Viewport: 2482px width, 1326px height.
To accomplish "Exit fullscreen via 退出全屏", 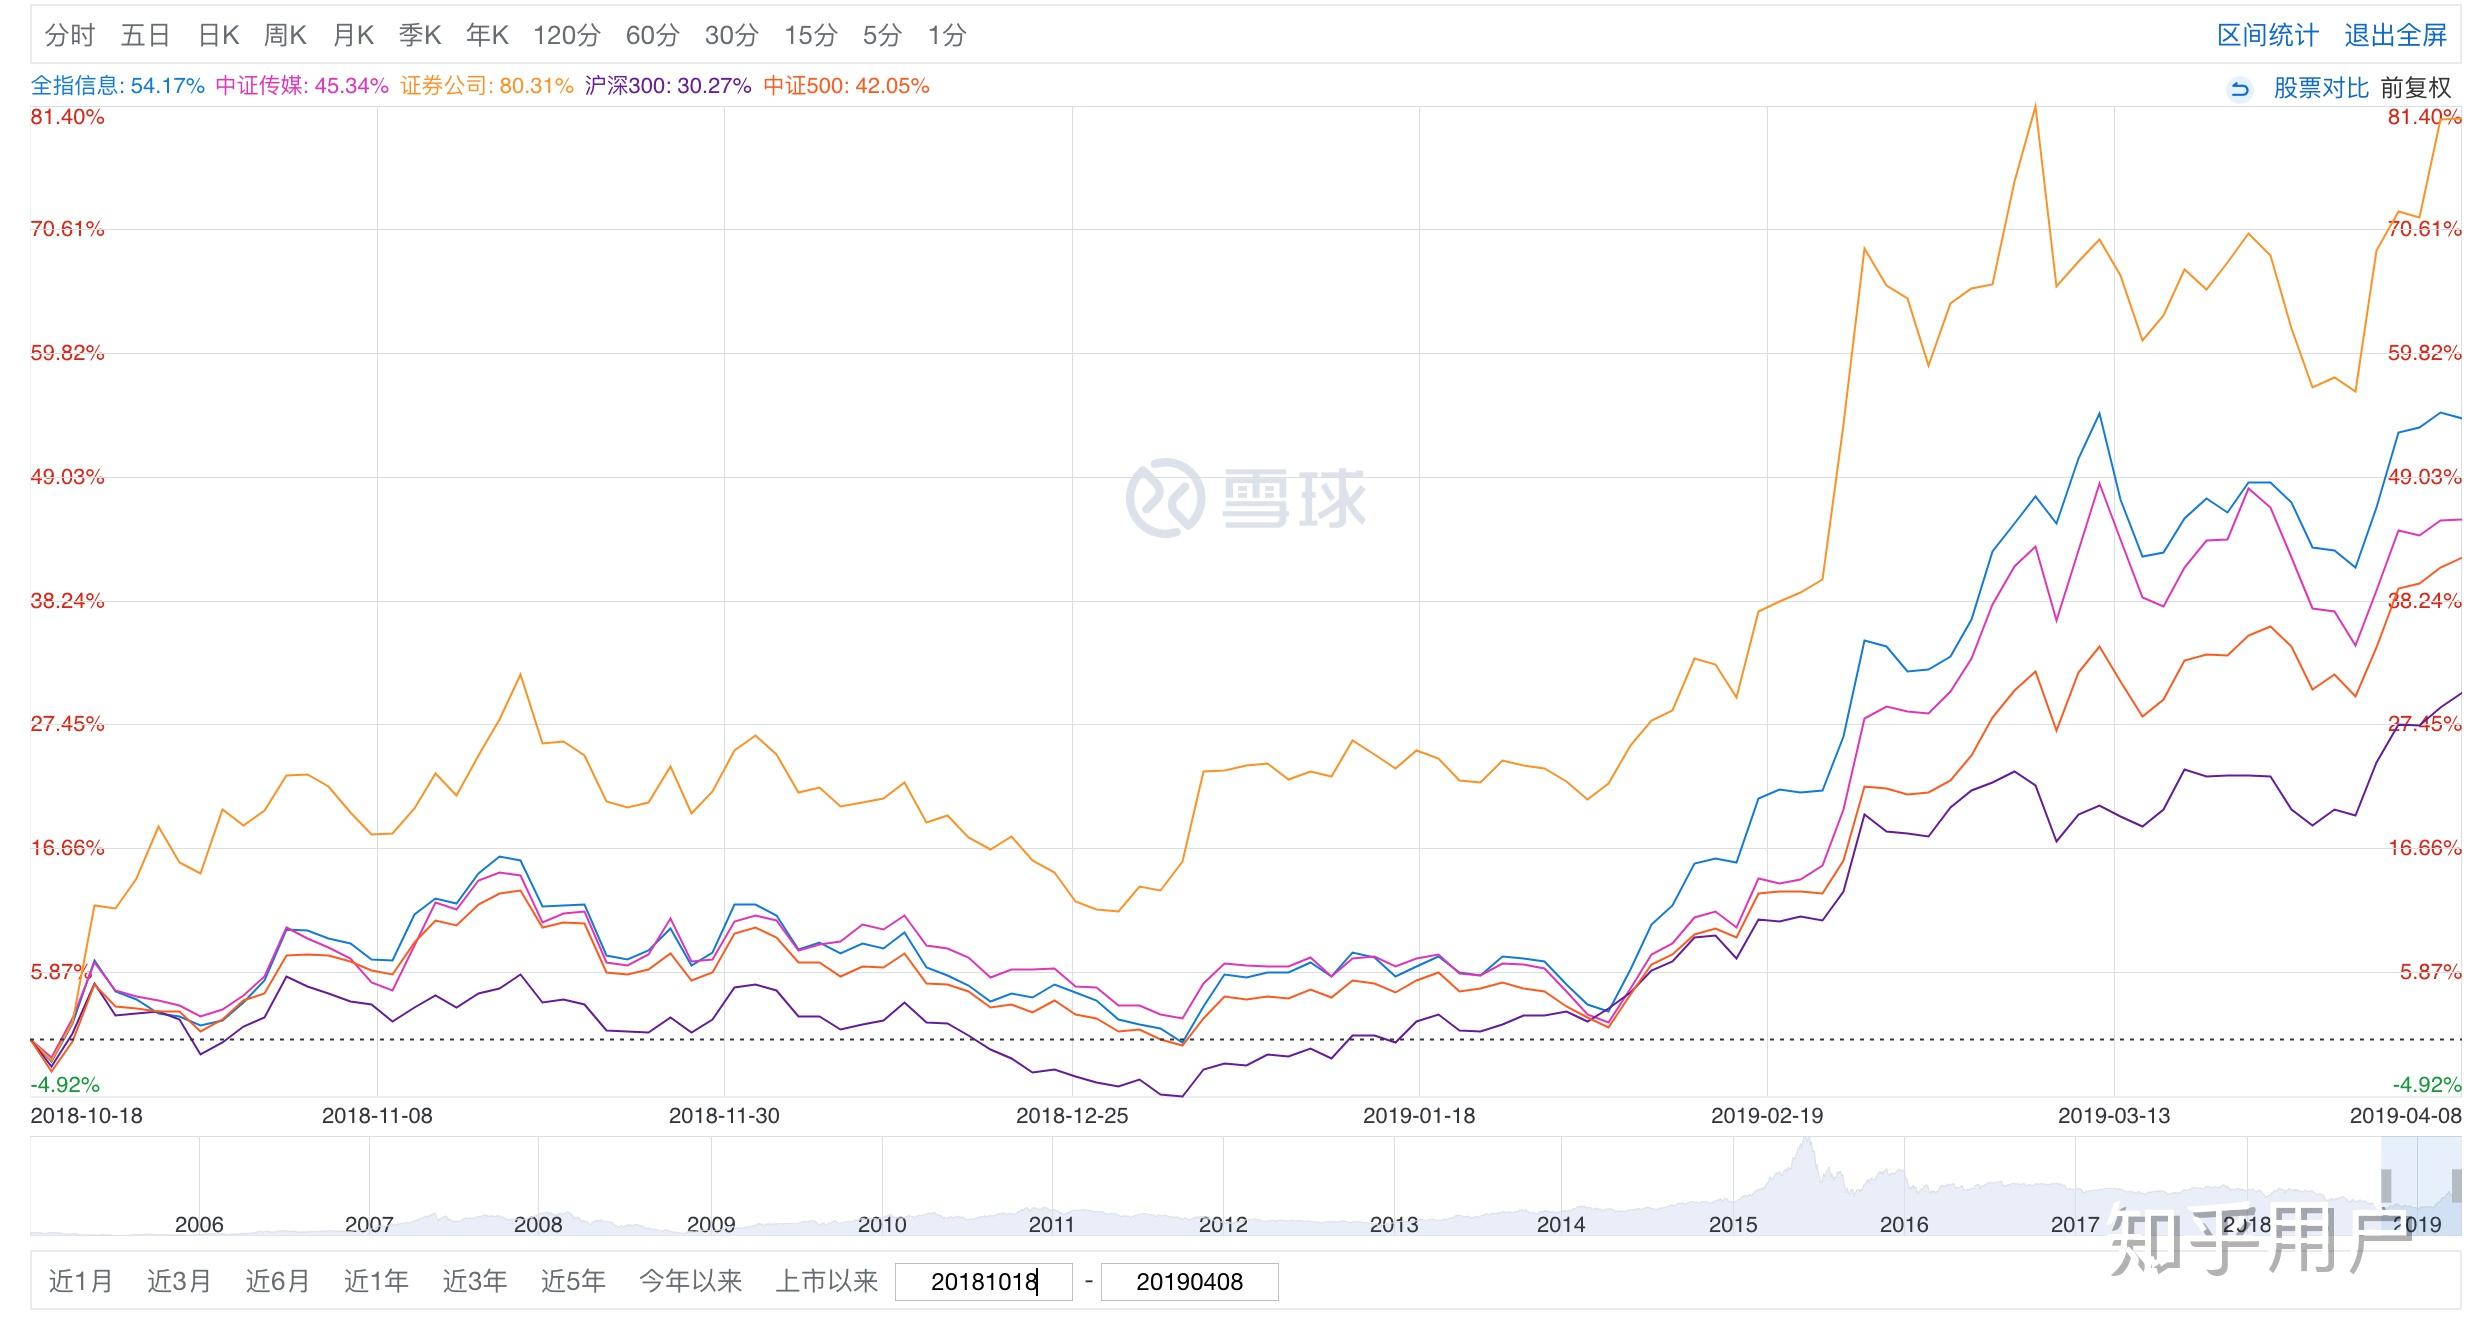I will click(2395, 36).
